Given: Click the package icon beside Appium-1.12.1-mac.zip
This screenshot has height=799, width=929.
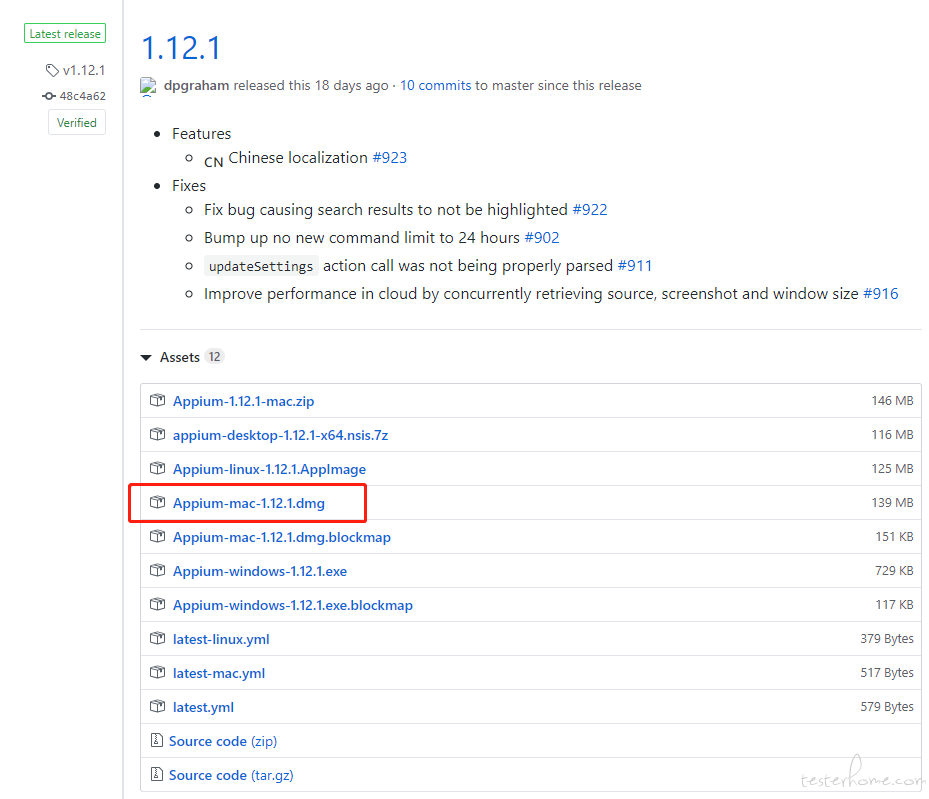Looking at the screenshot, I should pyautogui.click(x=157, y=400).
